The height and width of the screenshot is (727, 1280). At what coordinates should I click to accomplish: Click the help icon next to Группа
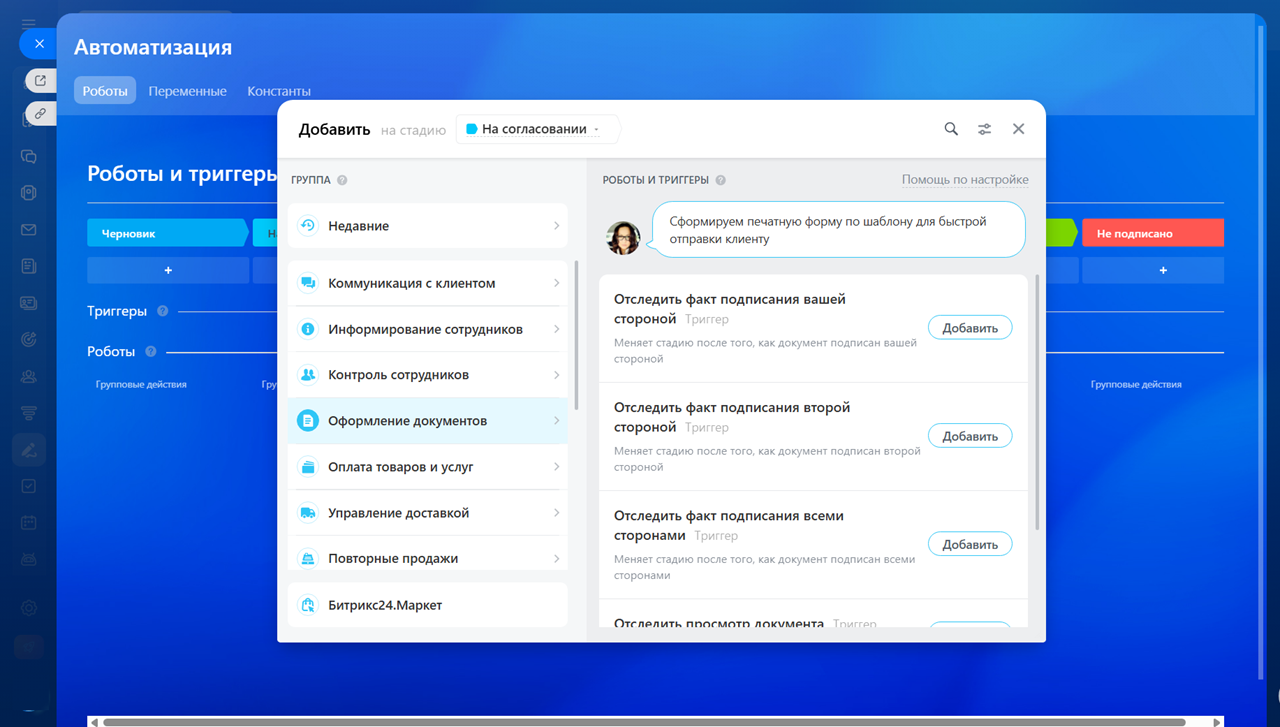point(342,180)
